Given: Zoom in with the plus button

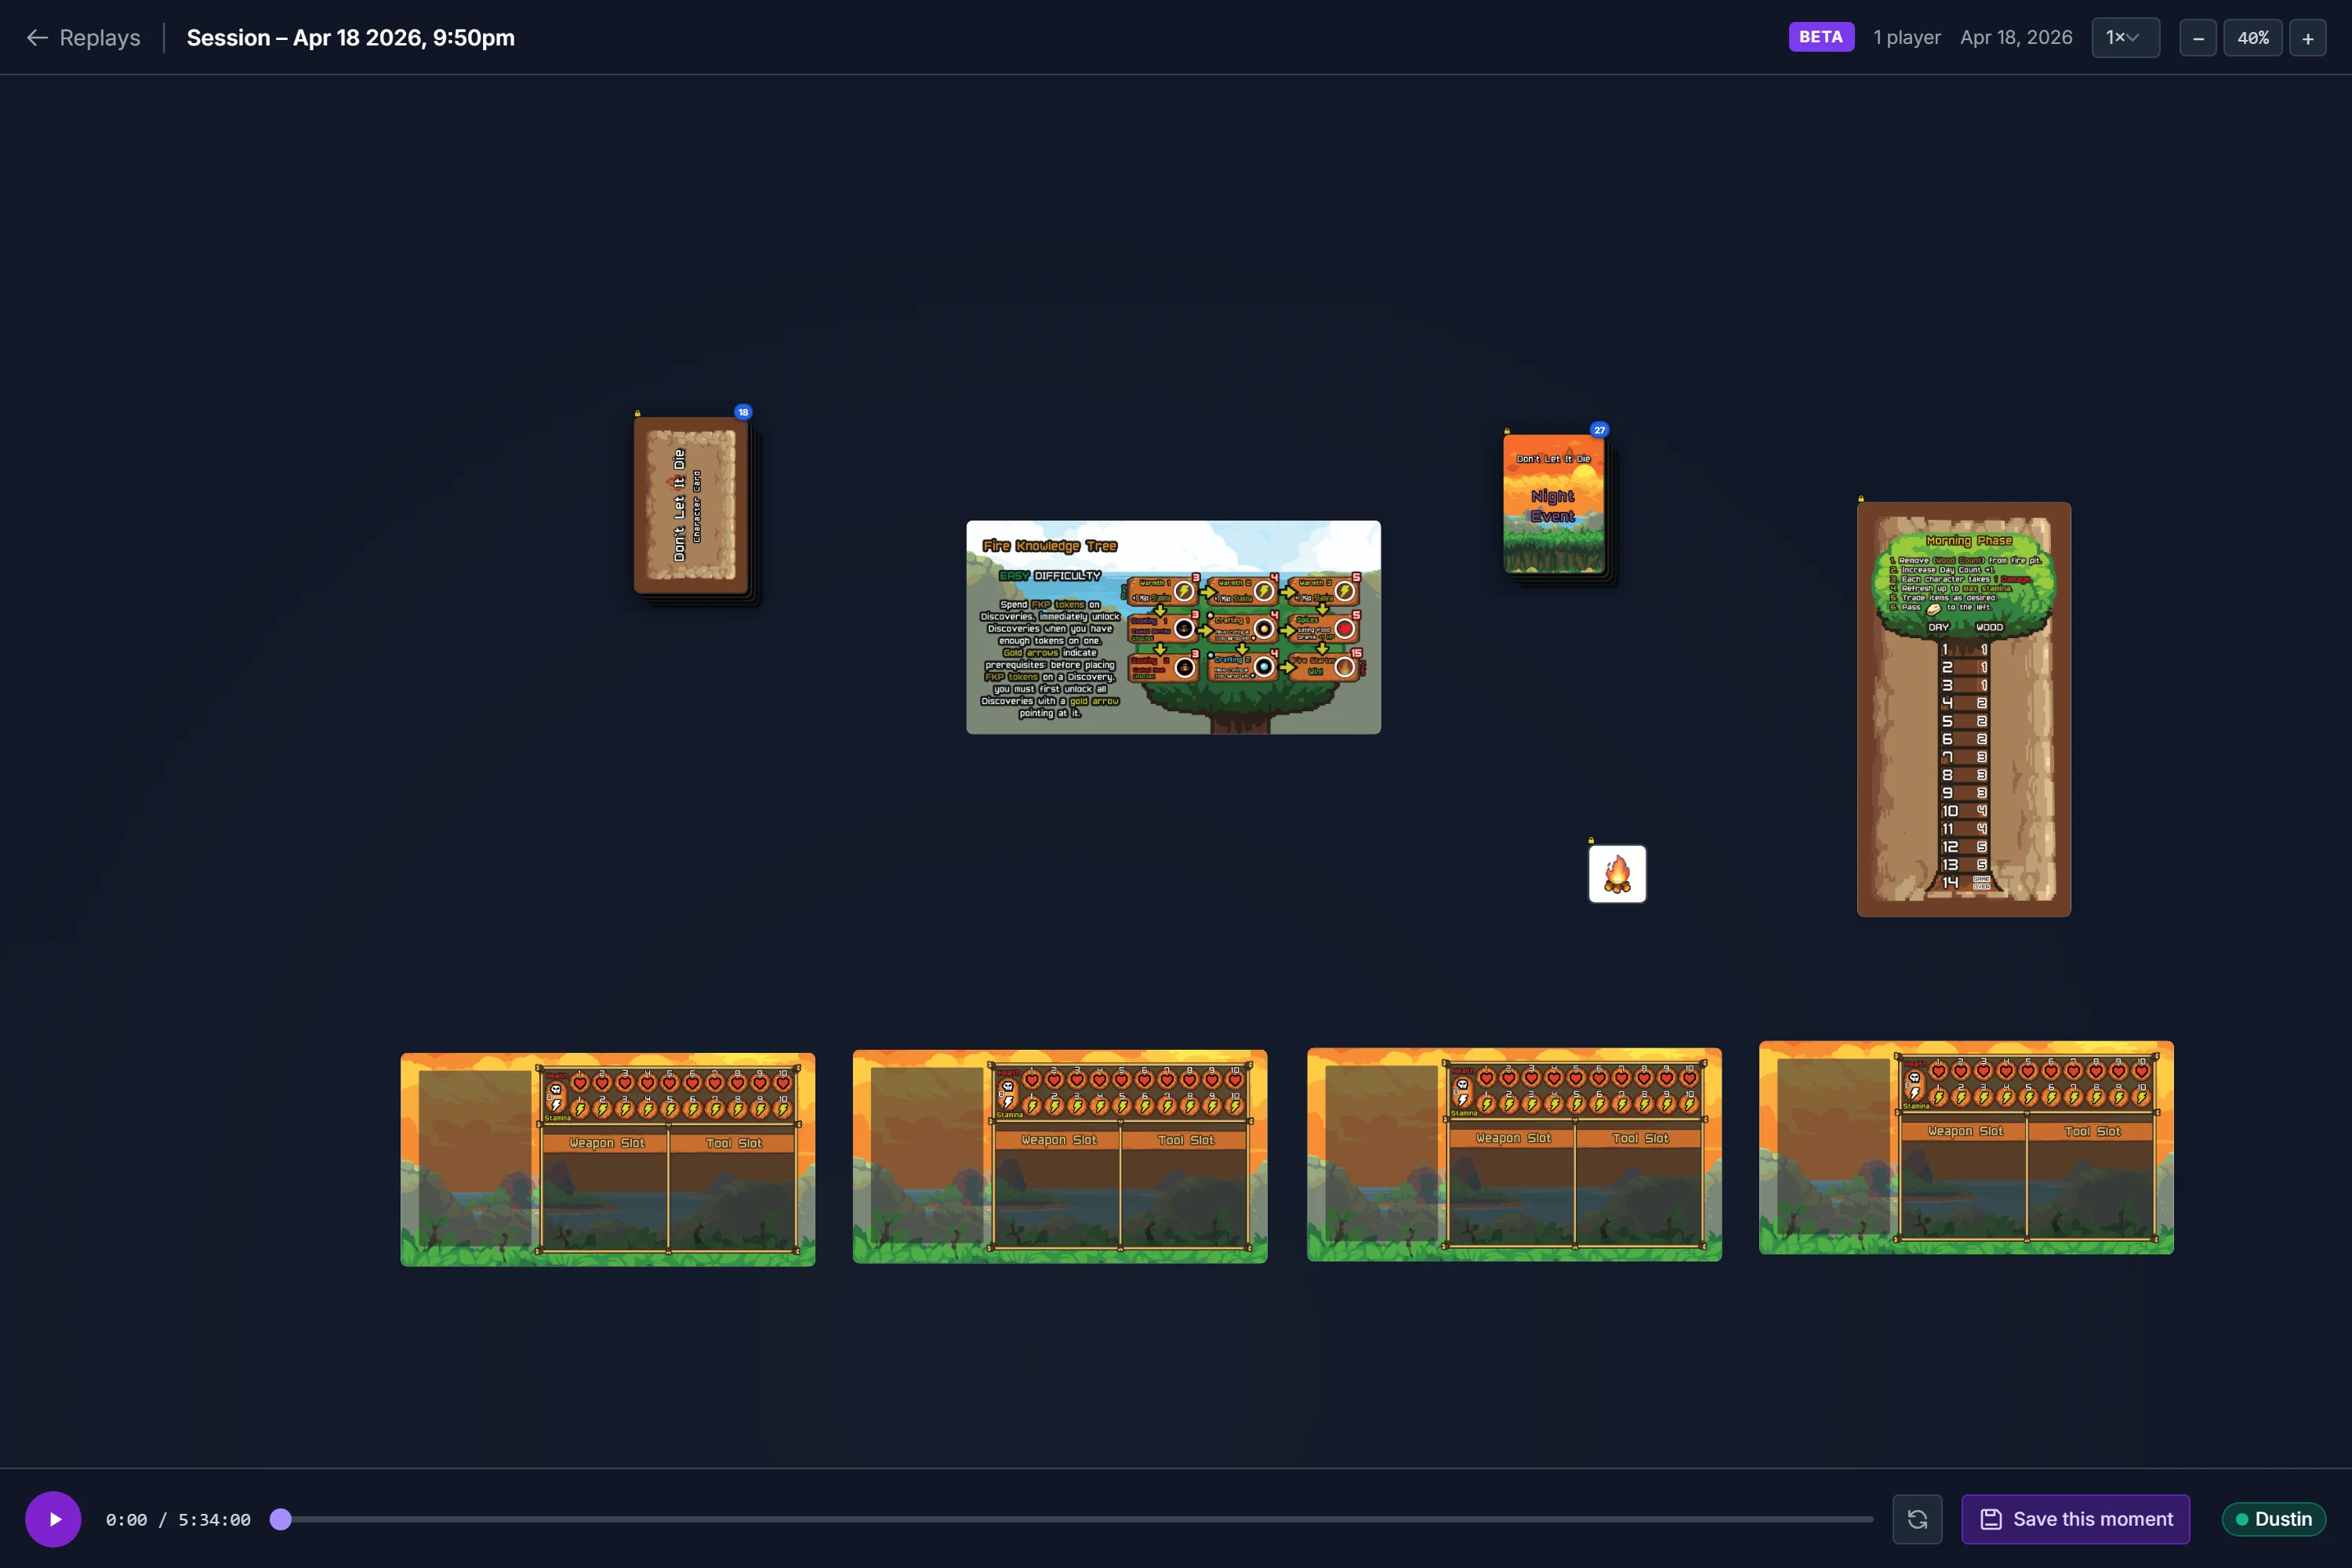Looking at the screenshot, I should coord(2307,38).
